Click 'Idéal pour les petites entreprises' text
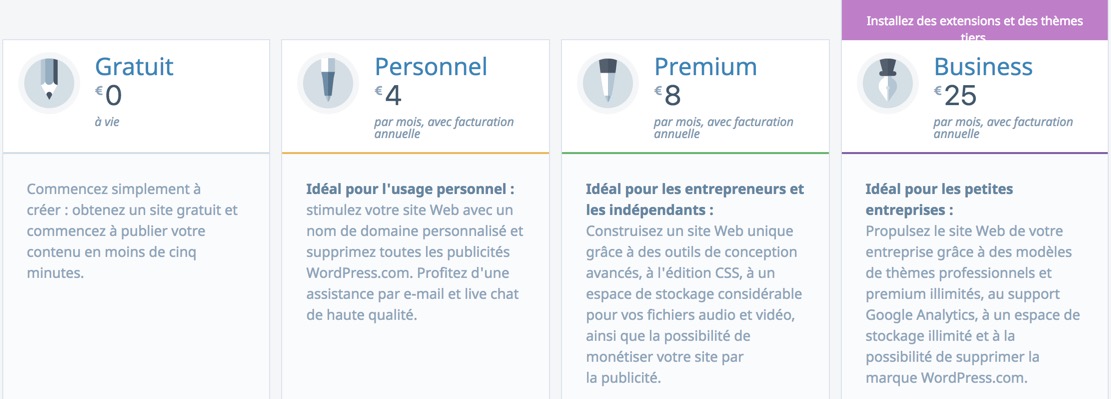This screenshot has width=1111, height=399. (x=940, y=200)
